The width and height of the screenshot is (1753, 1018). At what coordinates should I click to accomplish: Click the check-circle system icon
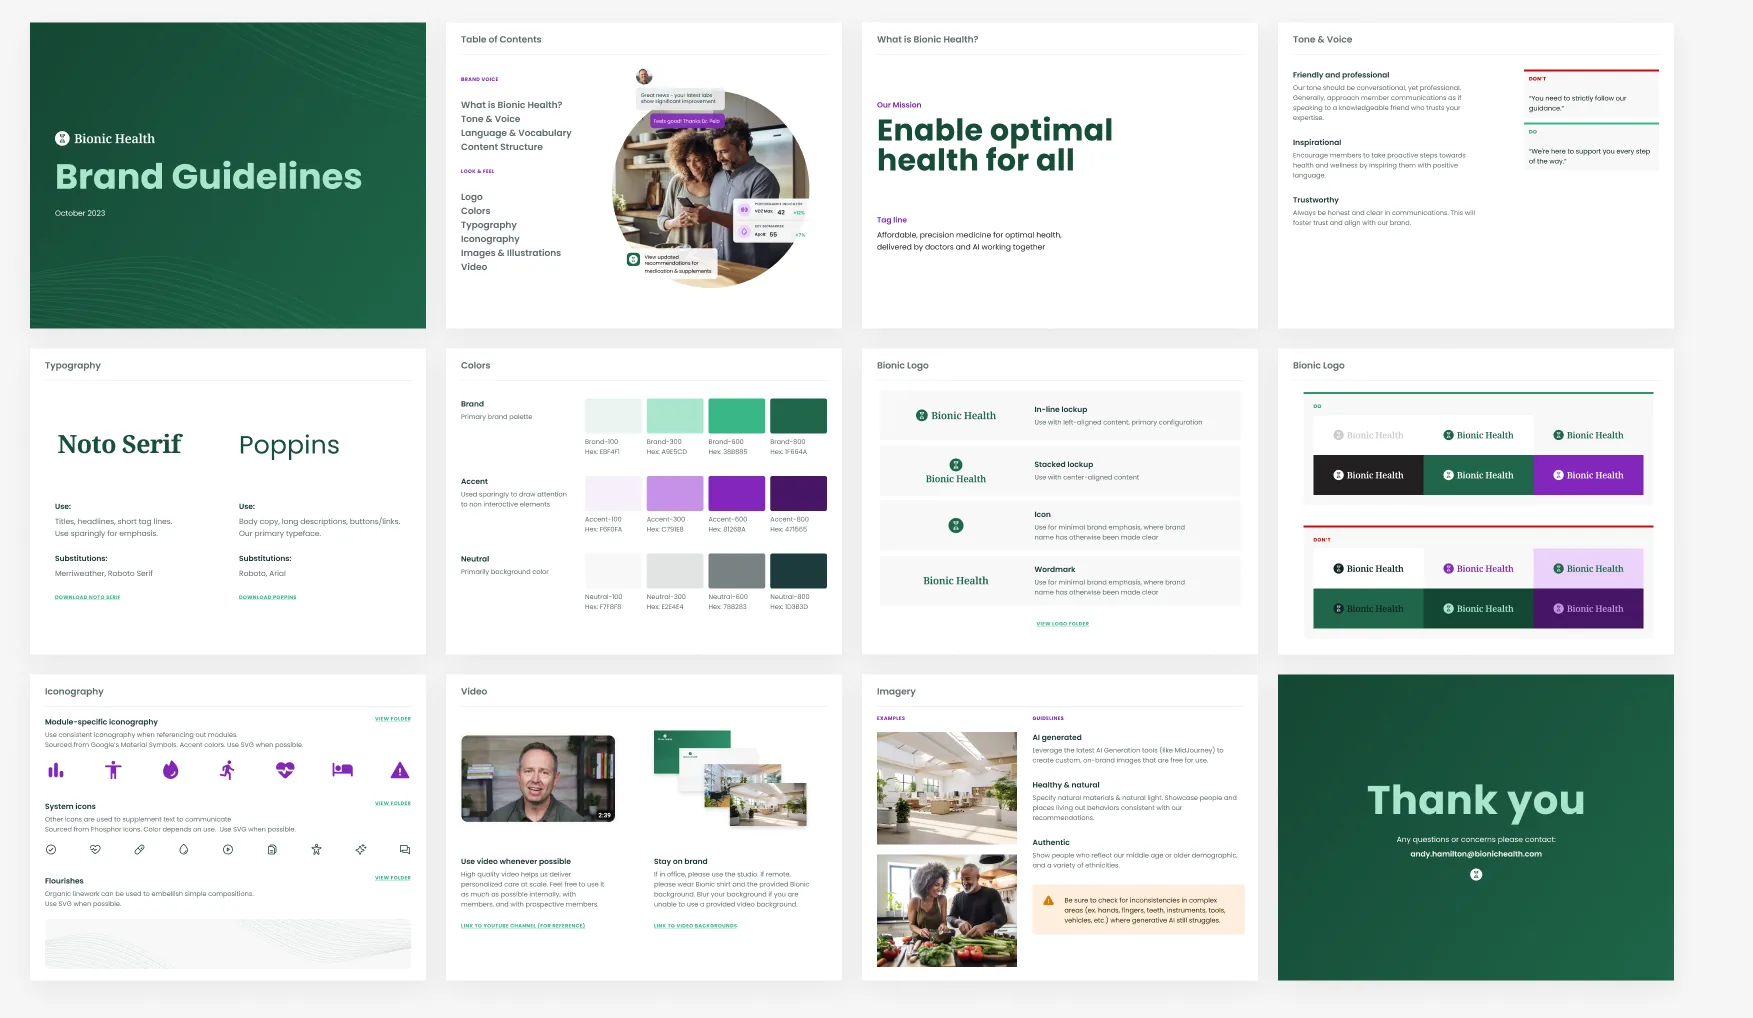point(51,849)
